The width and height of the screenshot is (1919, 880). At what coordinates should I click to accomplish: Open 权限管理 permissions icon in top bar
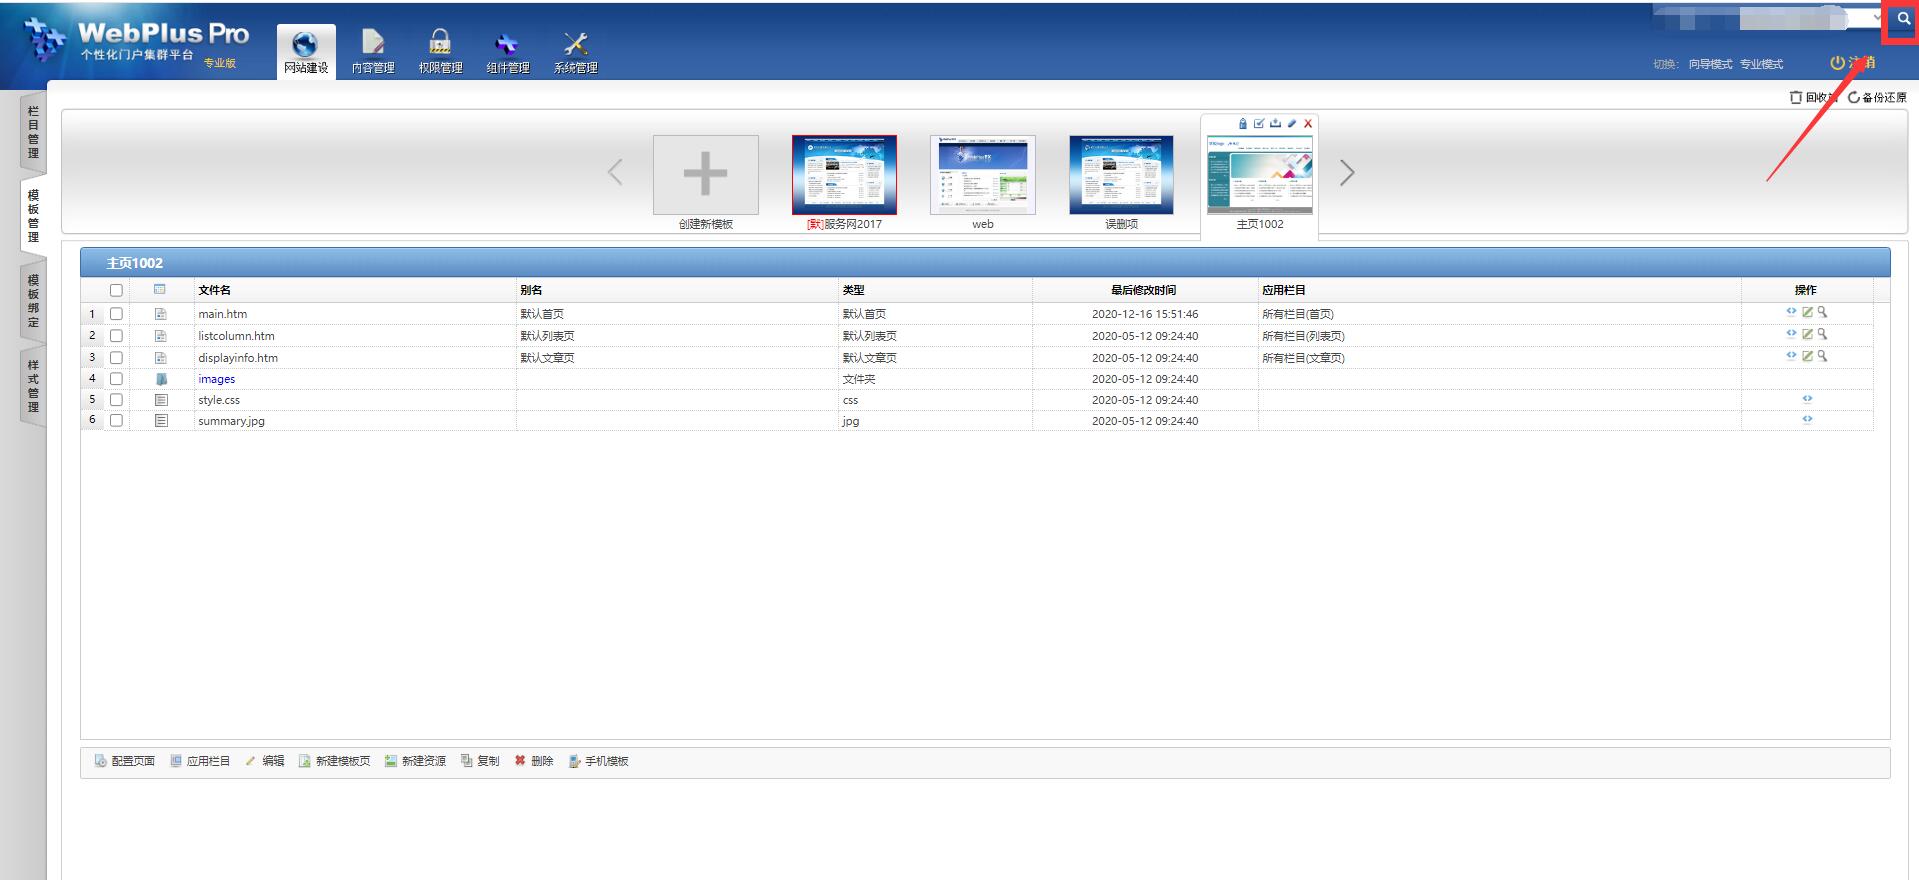[x=440, y=52]
